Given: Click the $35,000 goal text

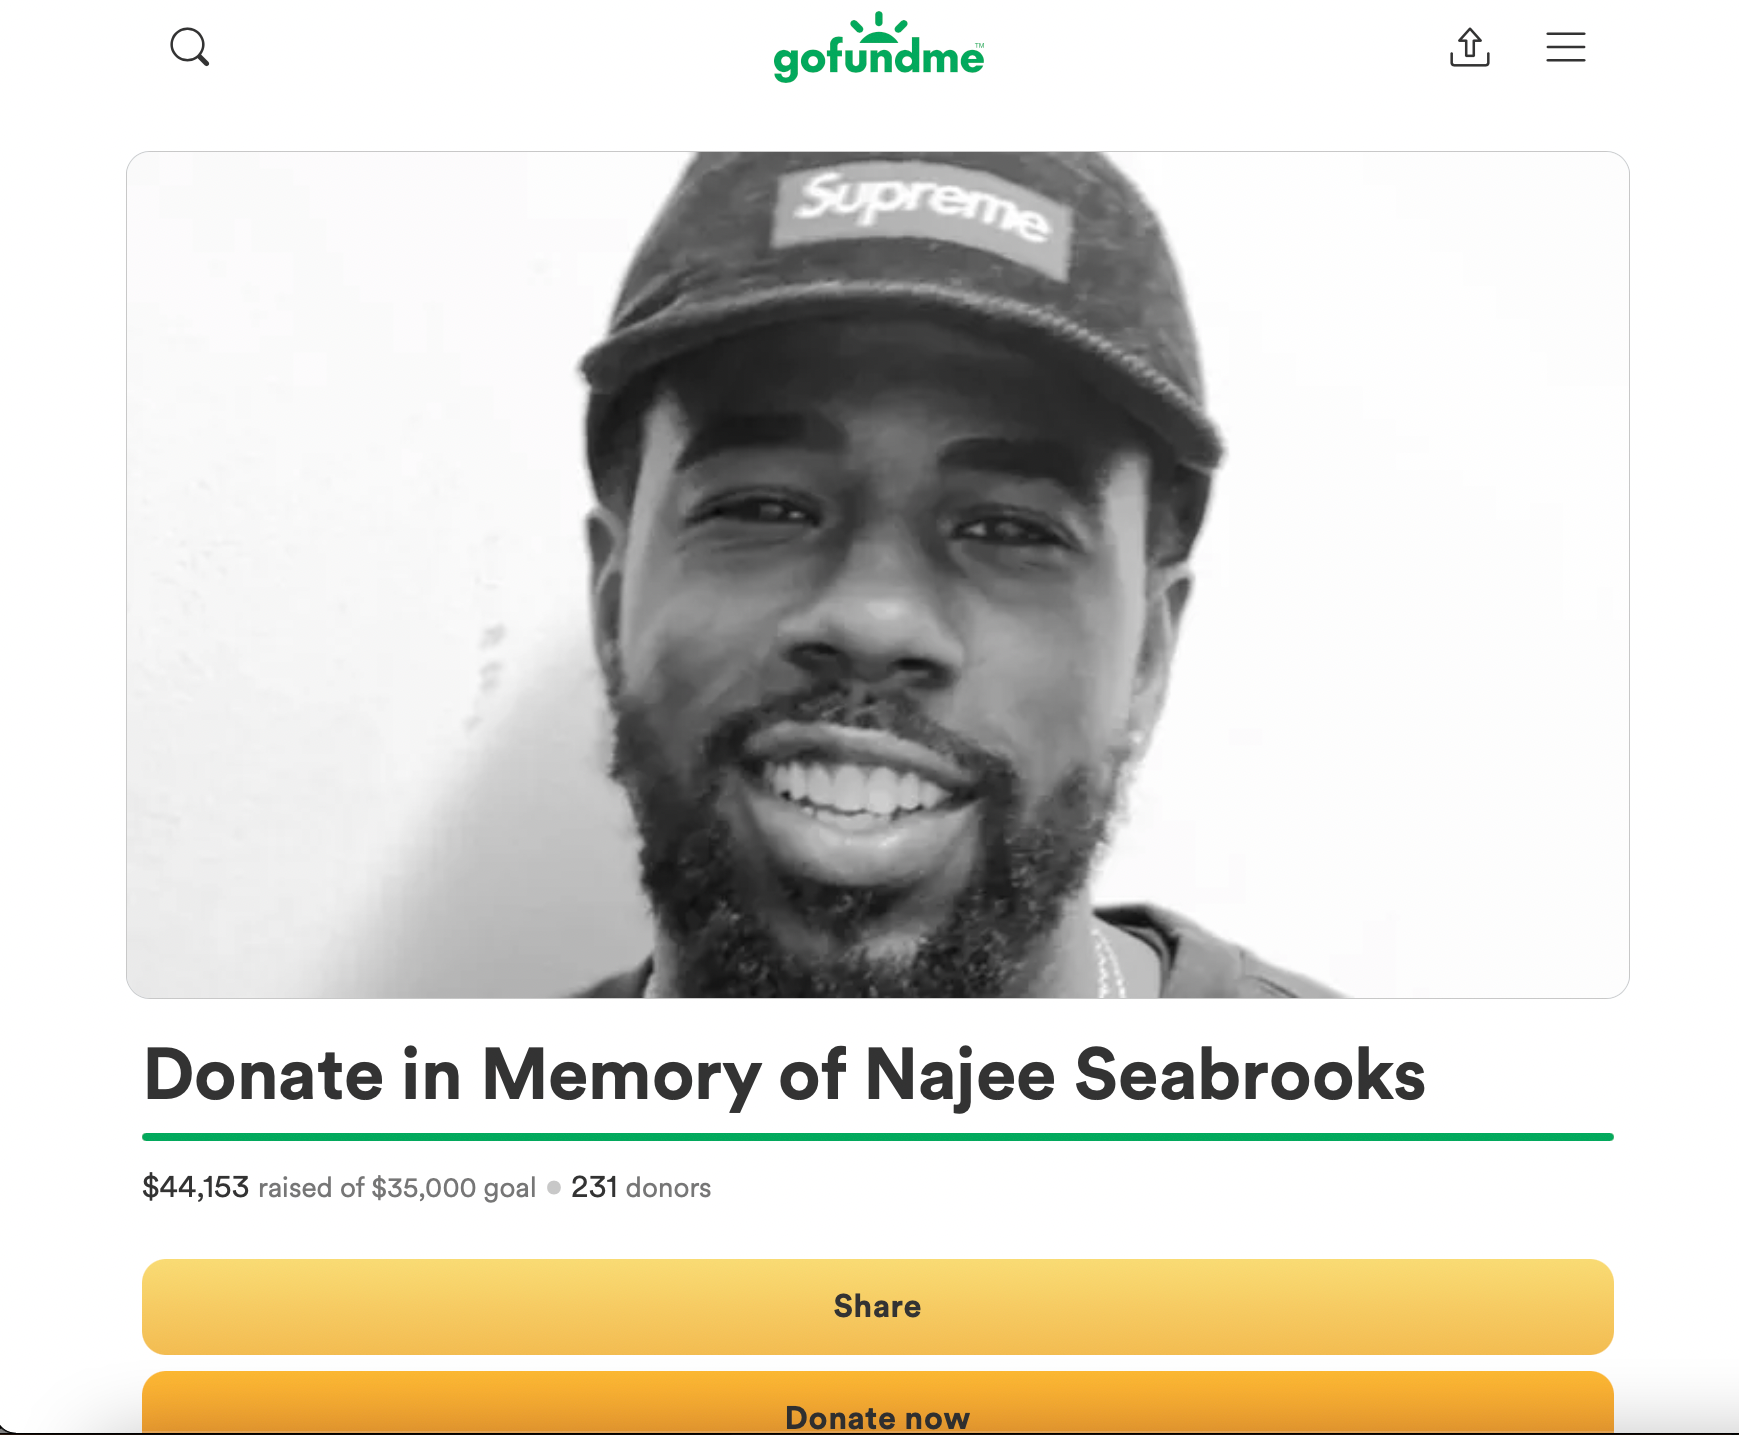Looking at the screenshot, I should 454,1188.
